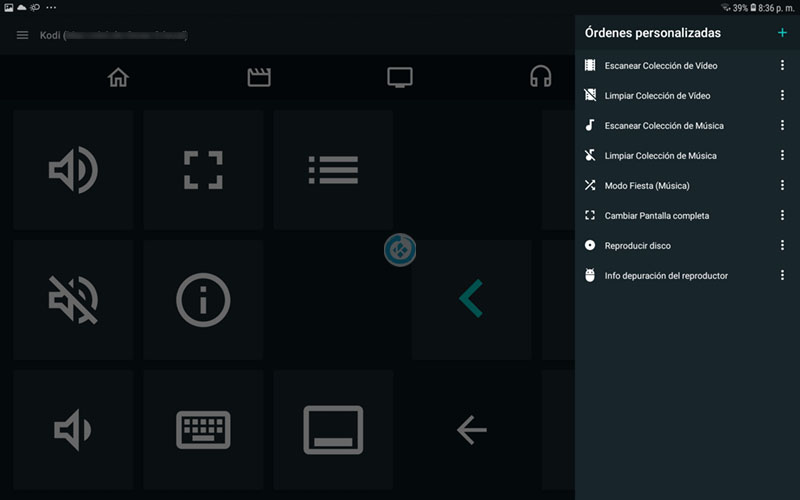Open the keyboard input button

click(203, 430)
